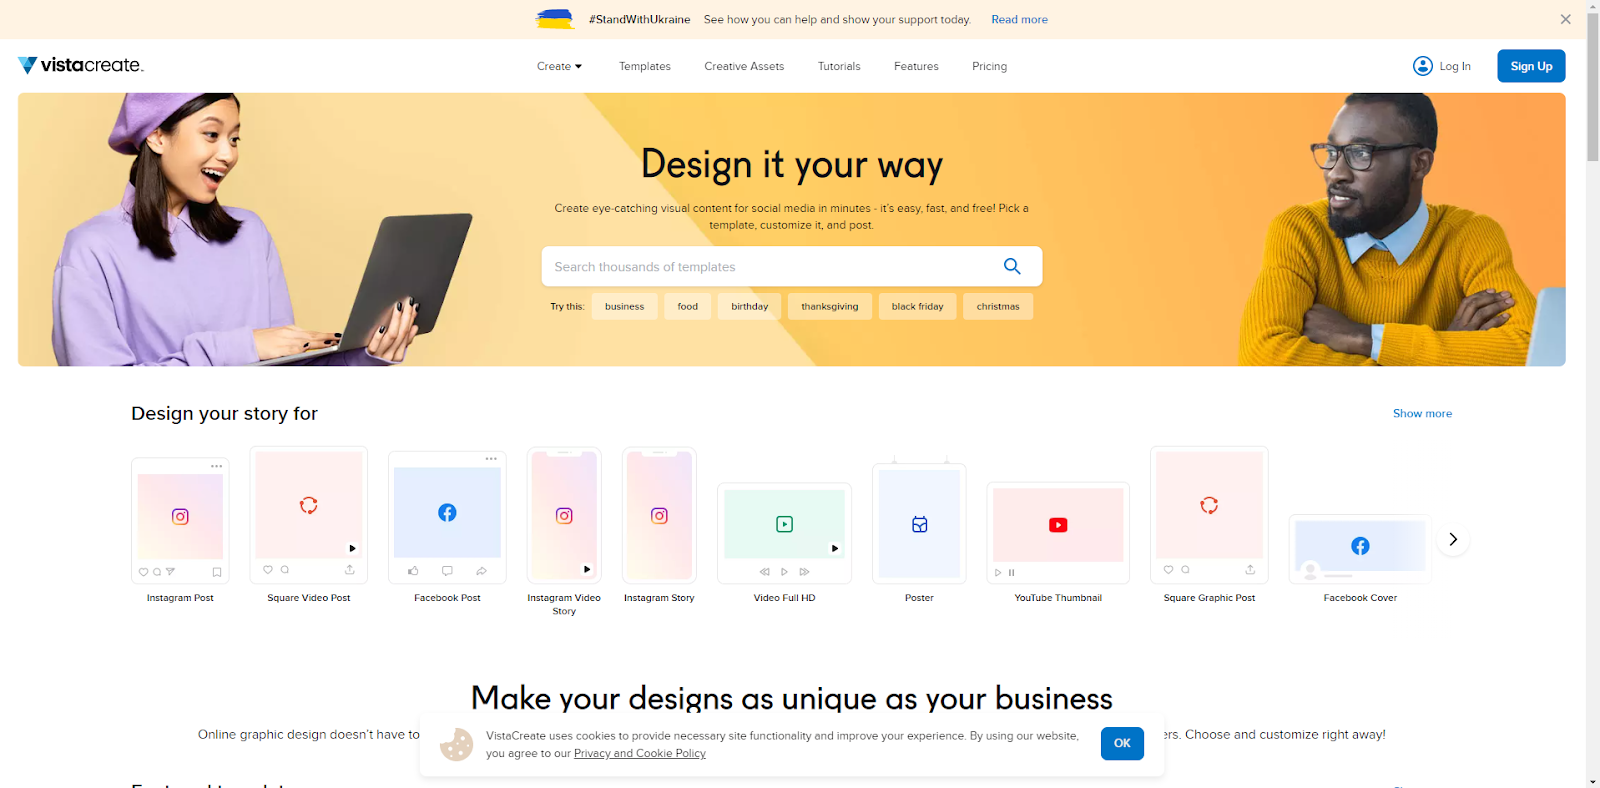Screen dimensions: 1600x788
Task: Click the heart icon on Instagram Post card
Action: pyautogui.click(x=143, y=572)
